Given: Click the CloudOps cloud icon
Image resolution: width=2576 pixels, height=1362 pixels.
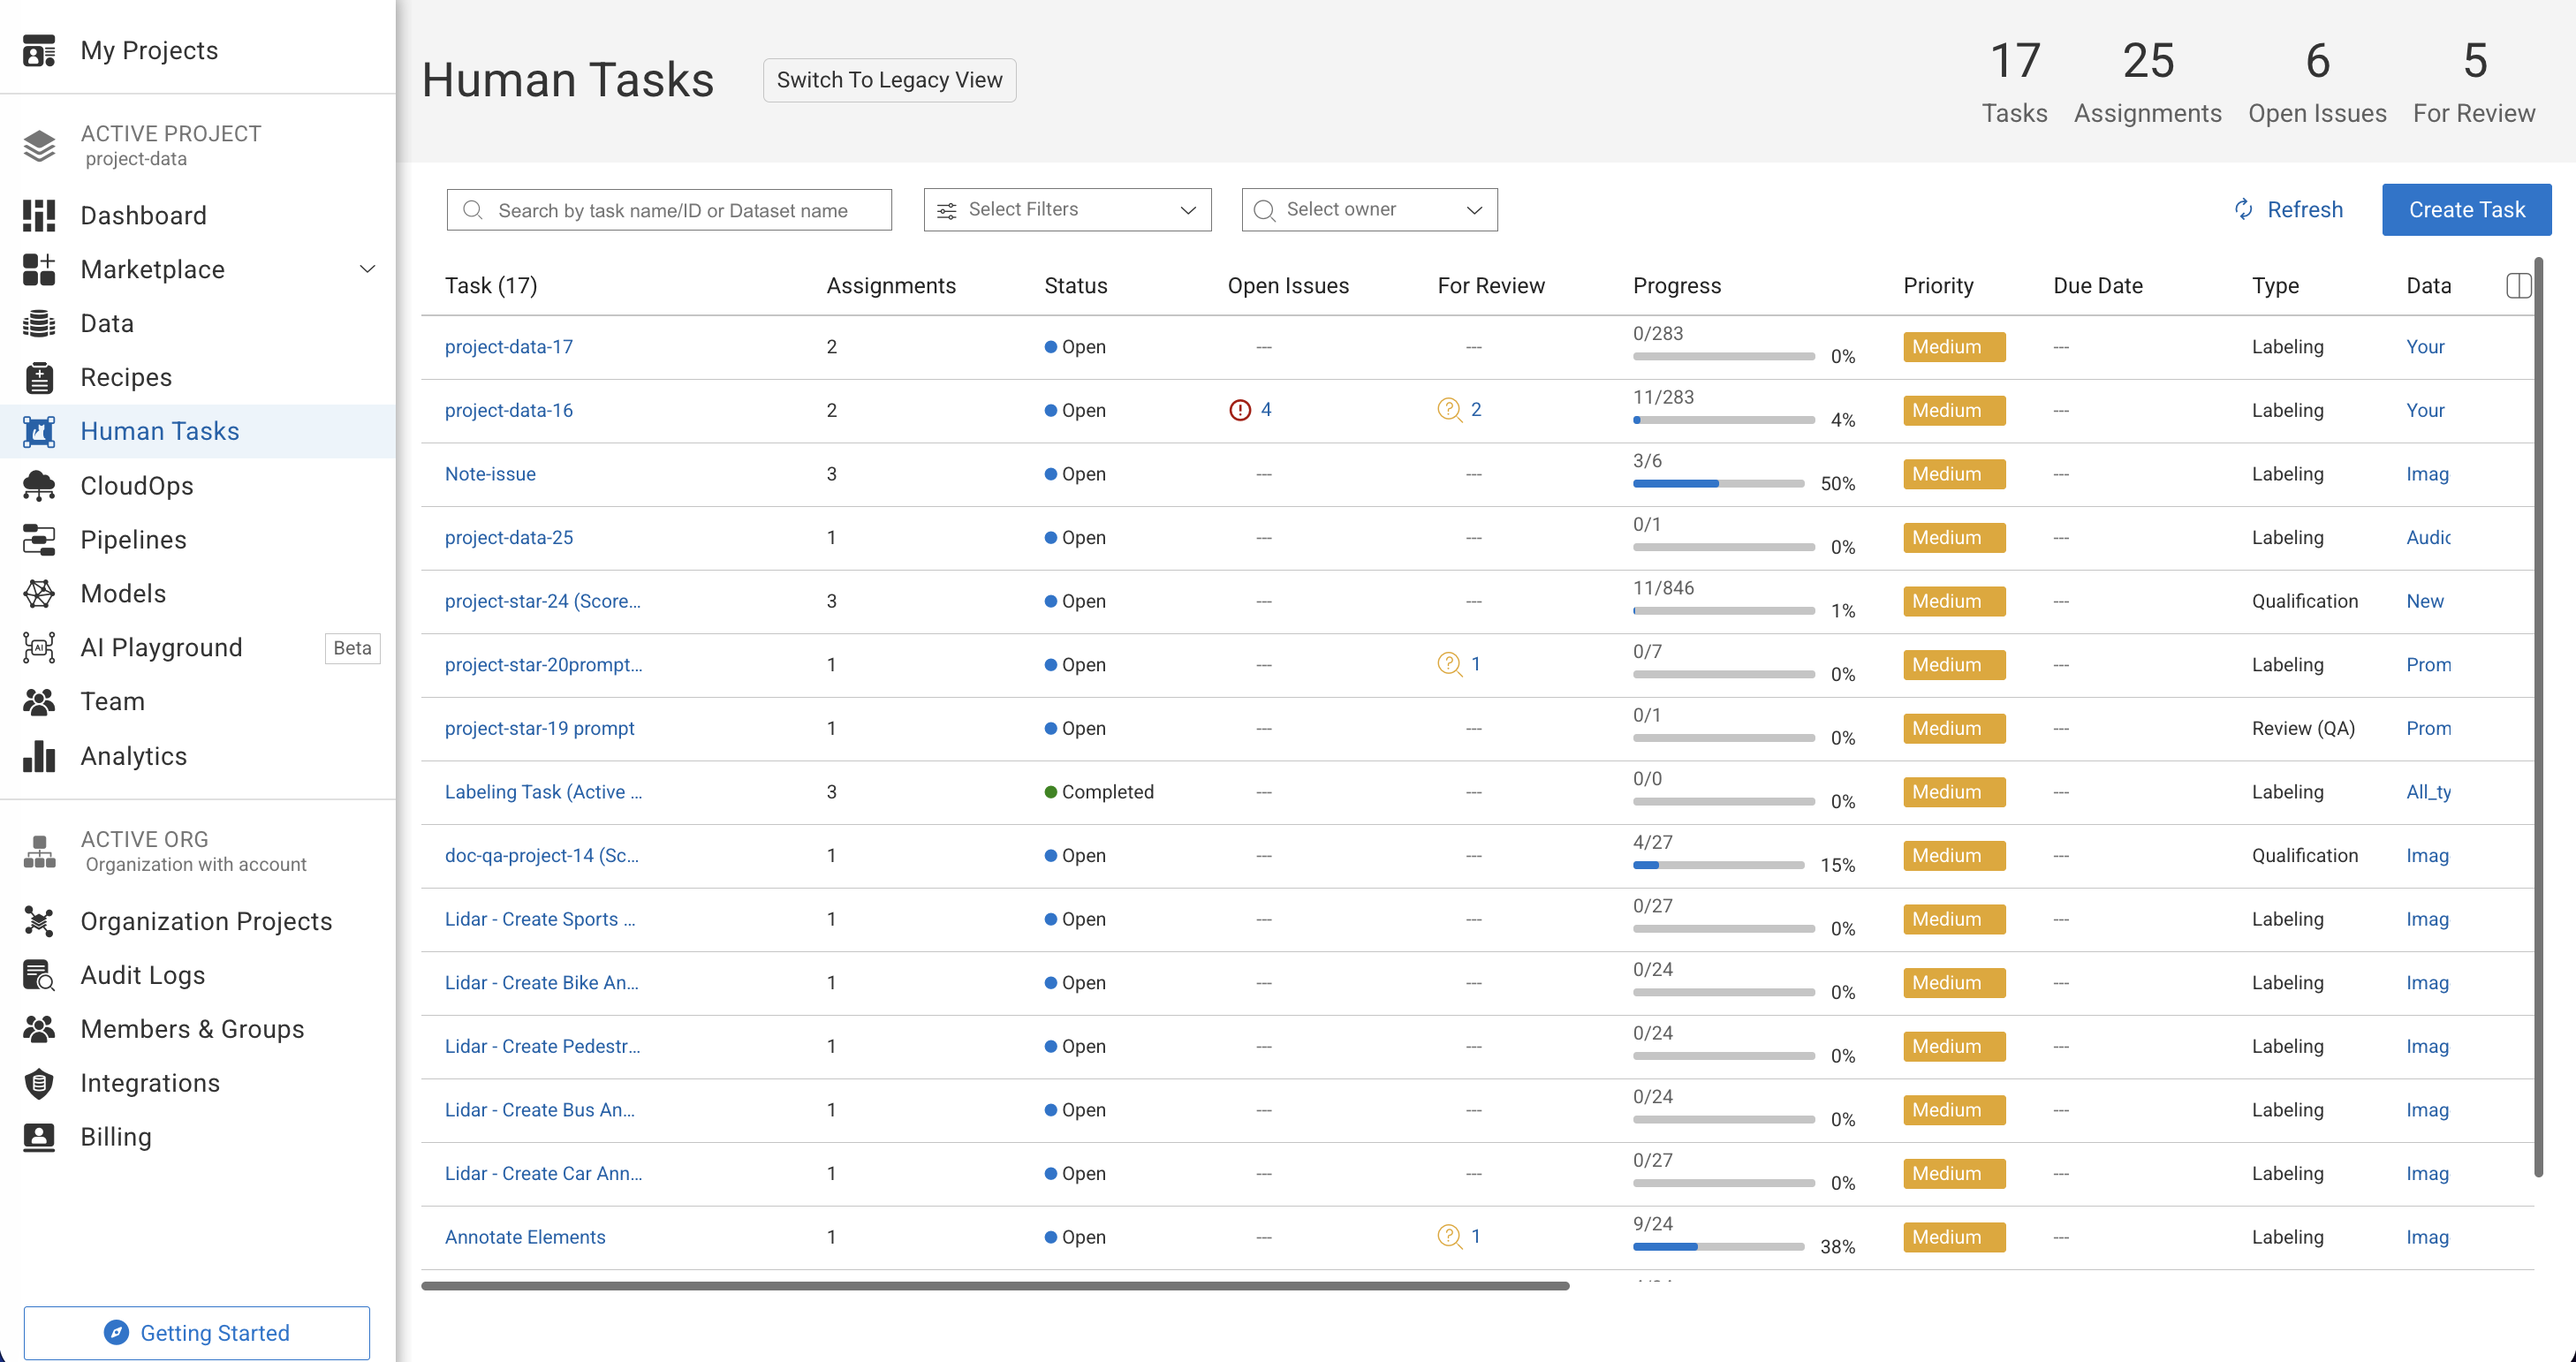Looking at the screenshot, I should pos(39,486).
